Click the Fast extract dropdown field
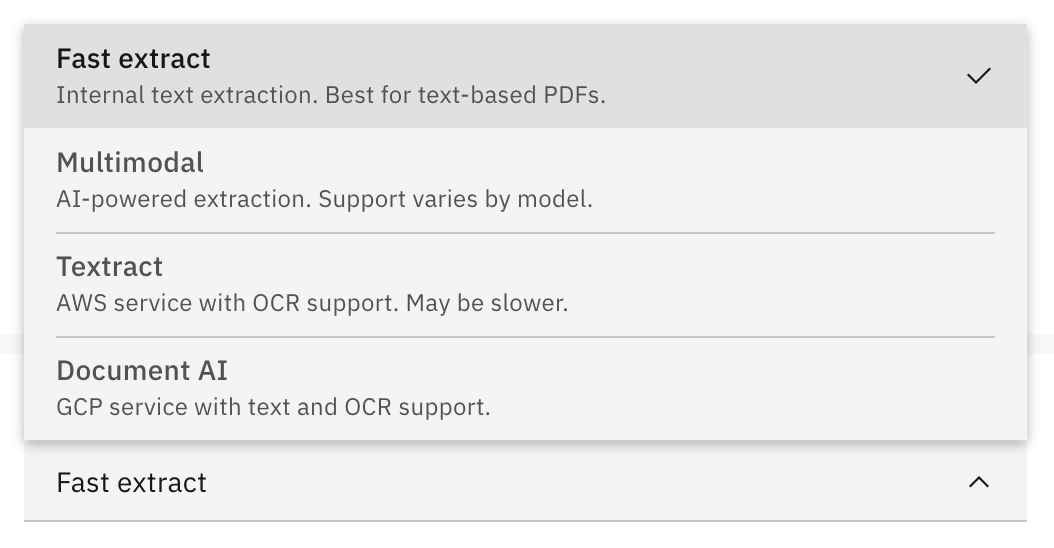The height and width of the screenshot is (548, 1054). [500, 482]
